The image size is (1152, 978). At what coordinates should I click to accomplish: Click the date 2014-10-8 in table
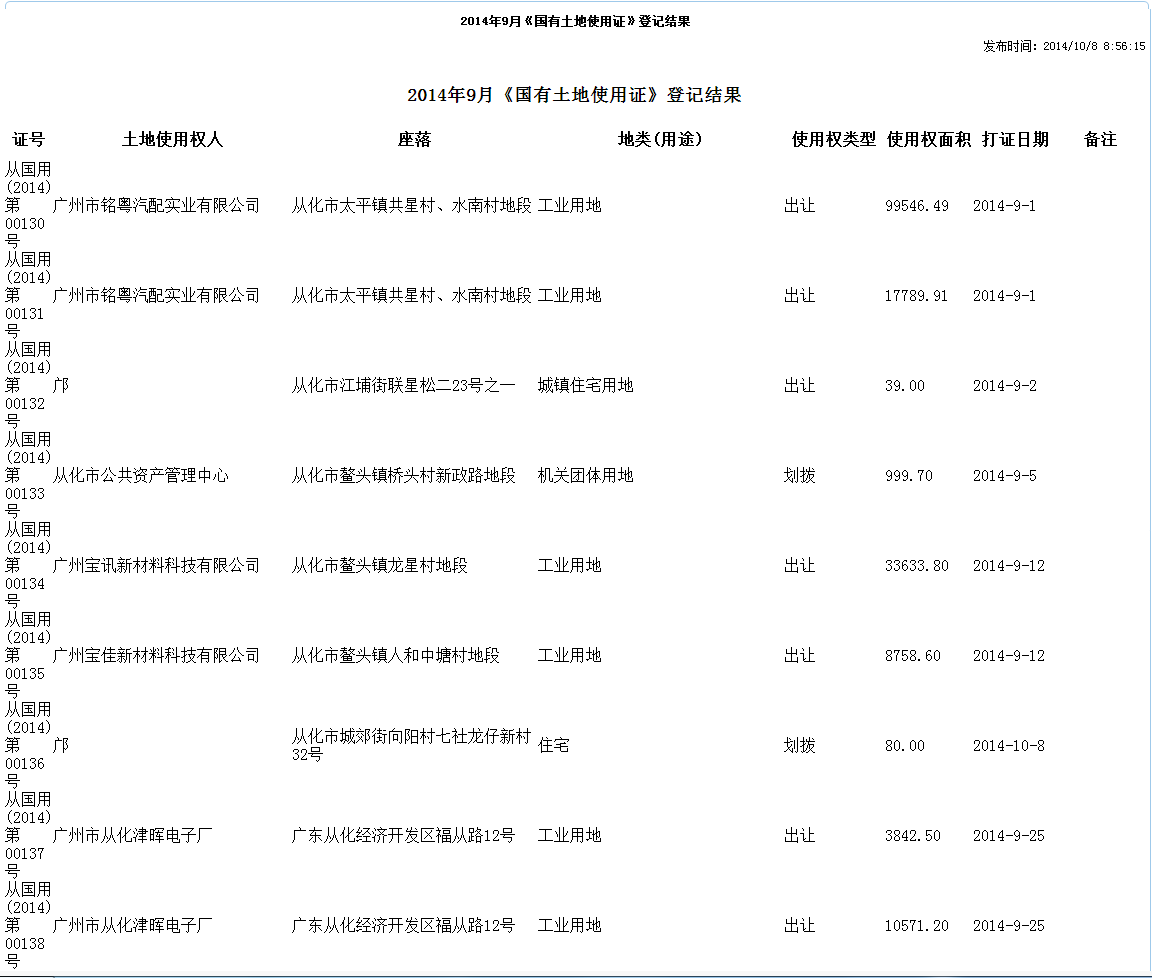tap(1008, 746)
